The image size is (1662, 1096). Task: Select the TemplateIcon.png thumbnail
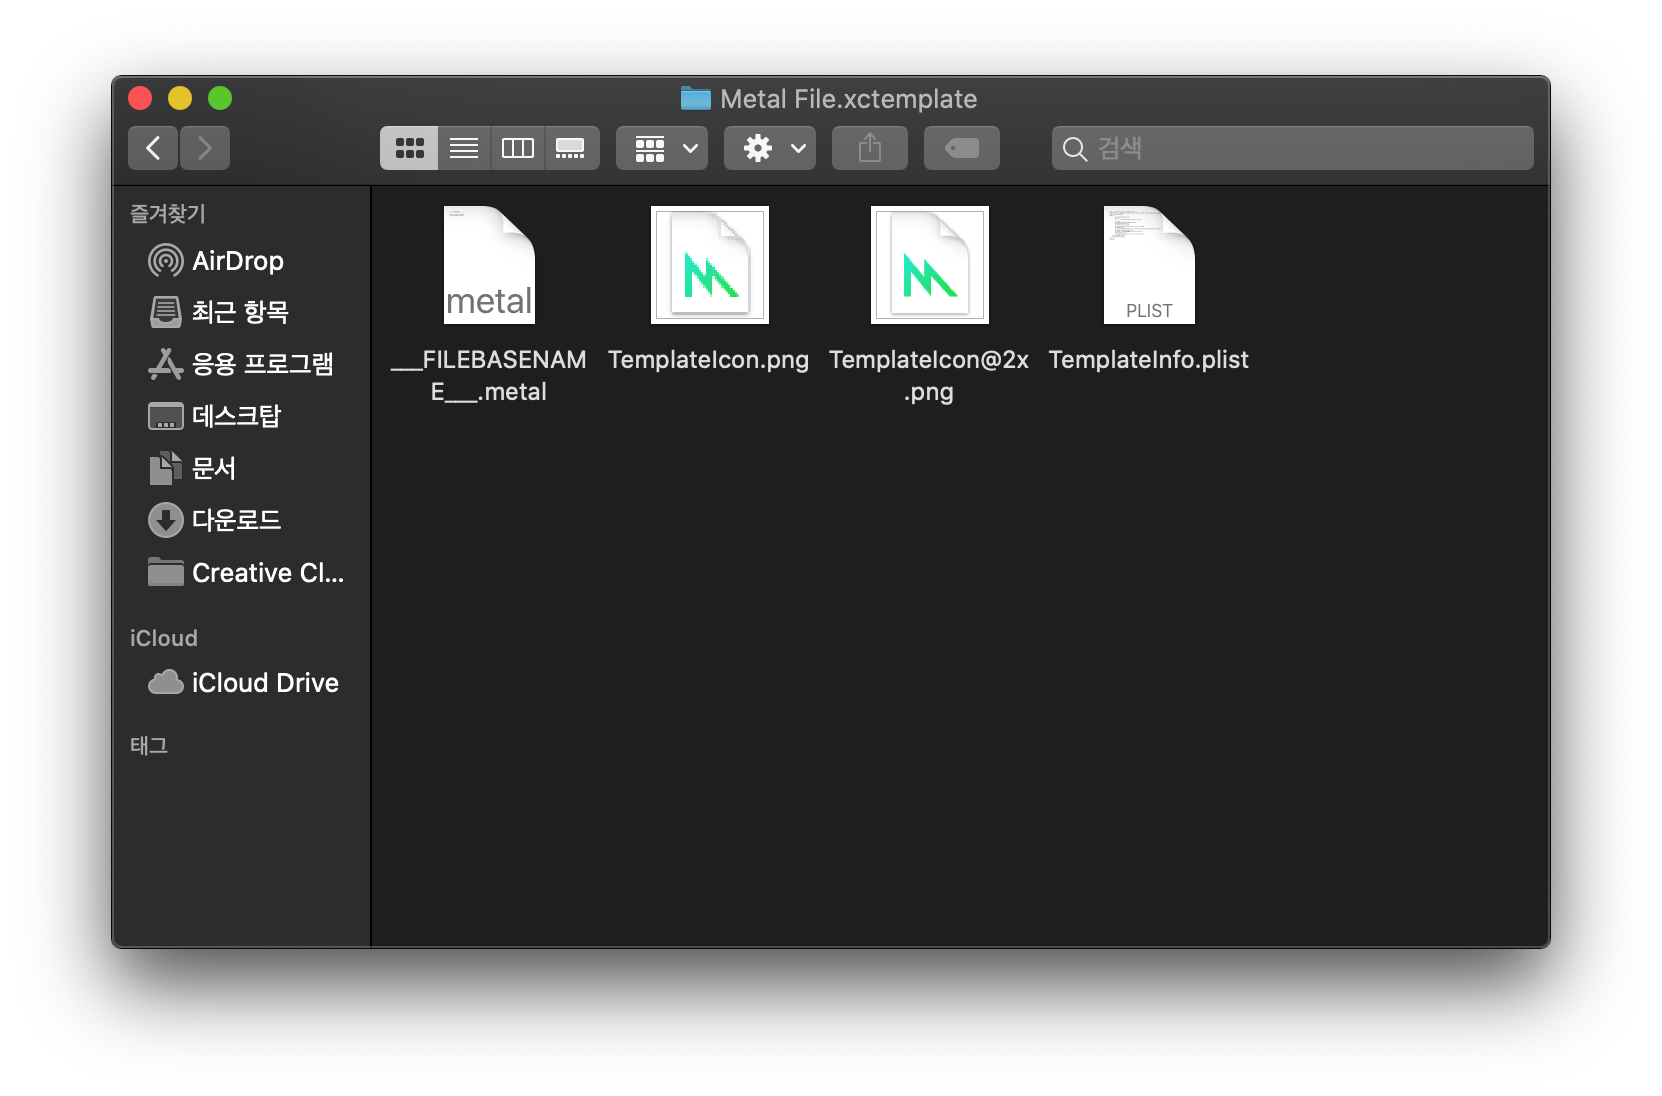click(710, 265)
